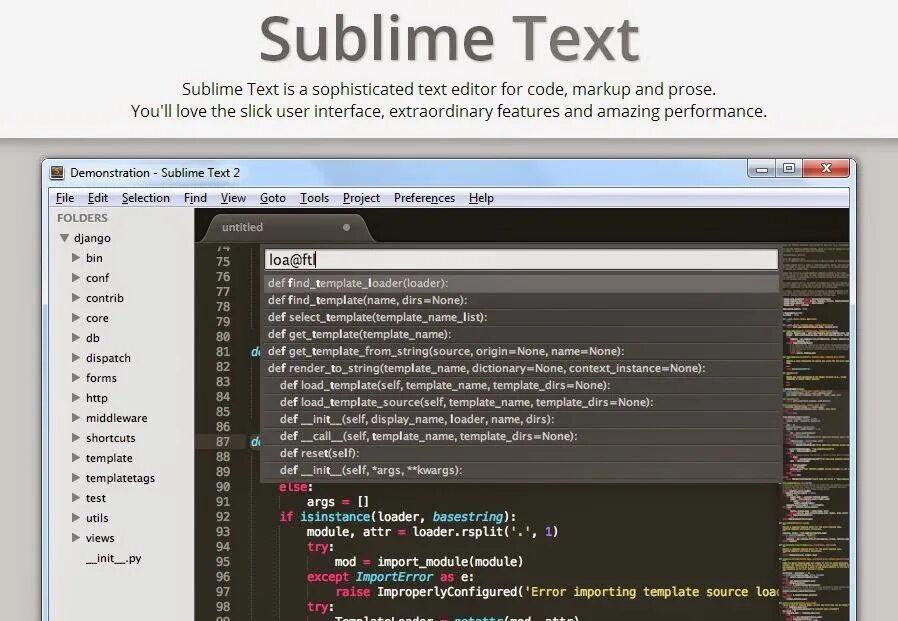This screenshot has height=621, width=898.
Task: Close the Sublime Text 2 window
Action: pyautogui.click(x=826, y=168)
